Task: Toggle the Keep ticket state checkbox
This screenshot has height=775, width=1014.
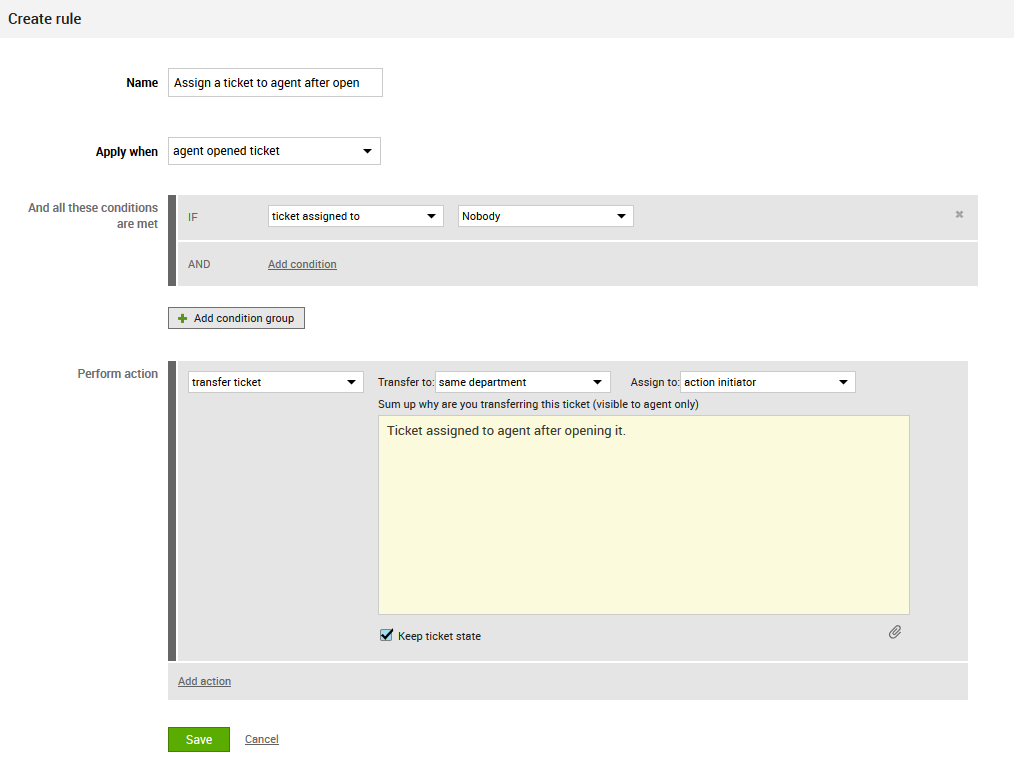Action: pyautogui.click(x=387, y=635)
